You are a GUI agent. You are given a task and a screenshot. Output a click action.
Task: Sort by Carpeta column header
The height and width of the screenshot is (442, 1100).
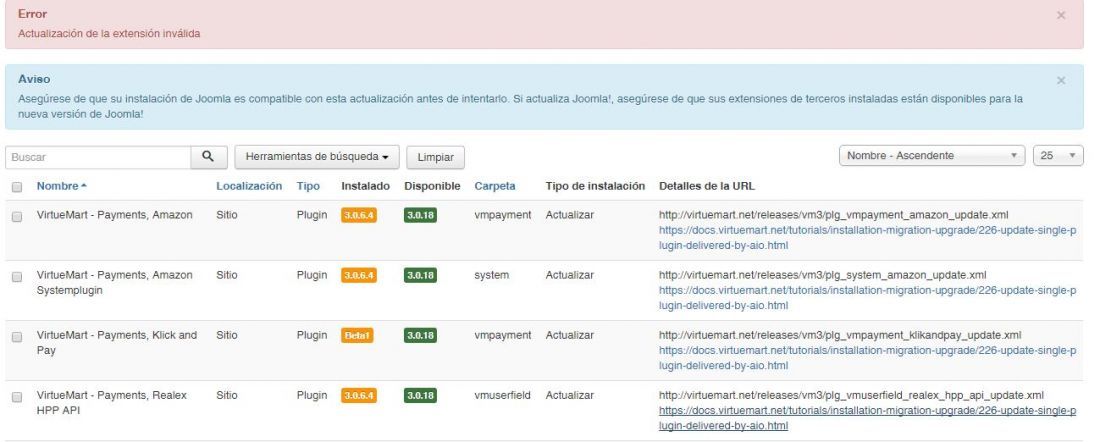(x=495, y=186)
